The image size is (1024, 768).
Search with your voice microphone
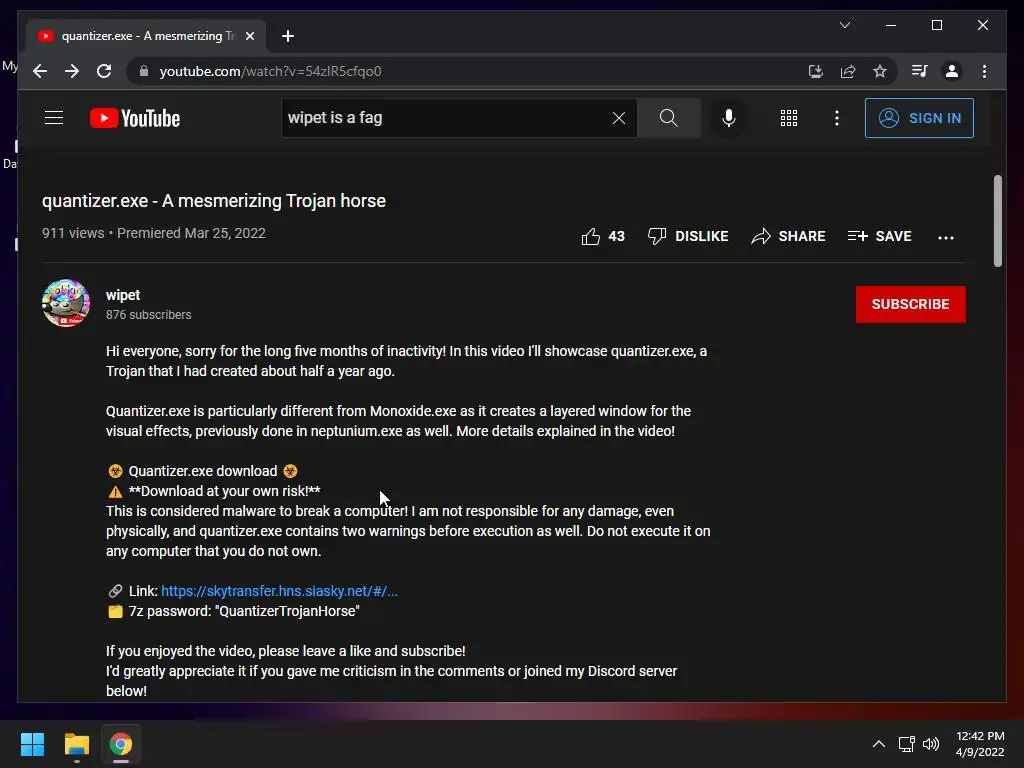tap(729, 118)
